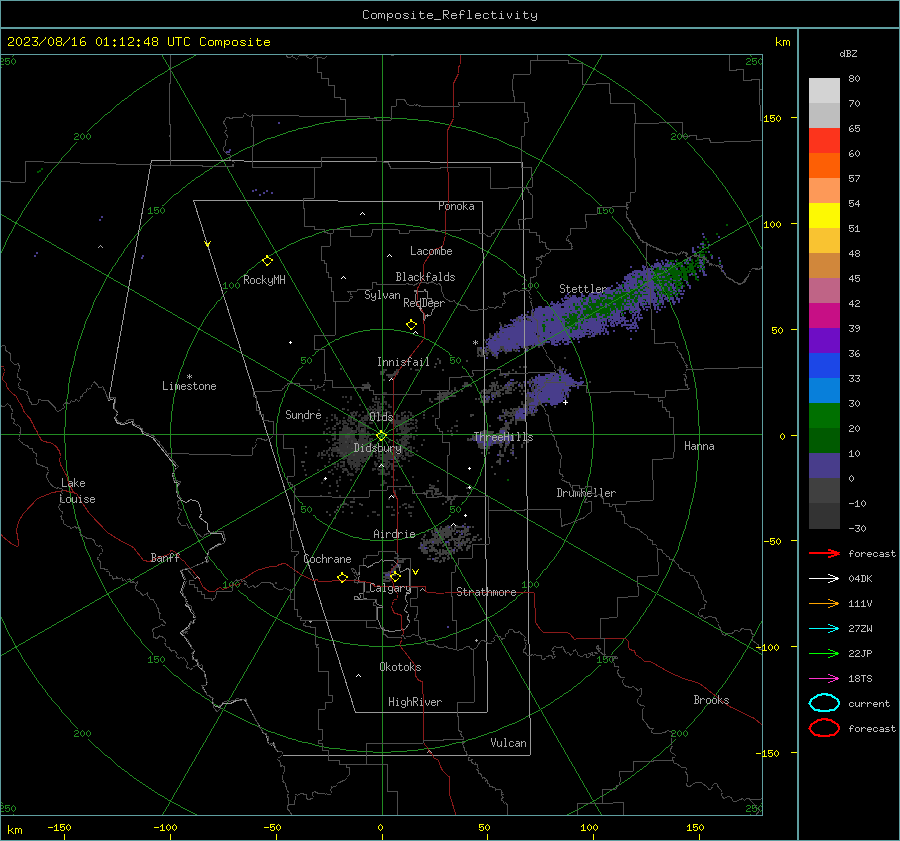The height and width of the screenshot is (841, 900).
Task: Click the red 'forecast' ellipse in legend
Action: pos(824,728)
